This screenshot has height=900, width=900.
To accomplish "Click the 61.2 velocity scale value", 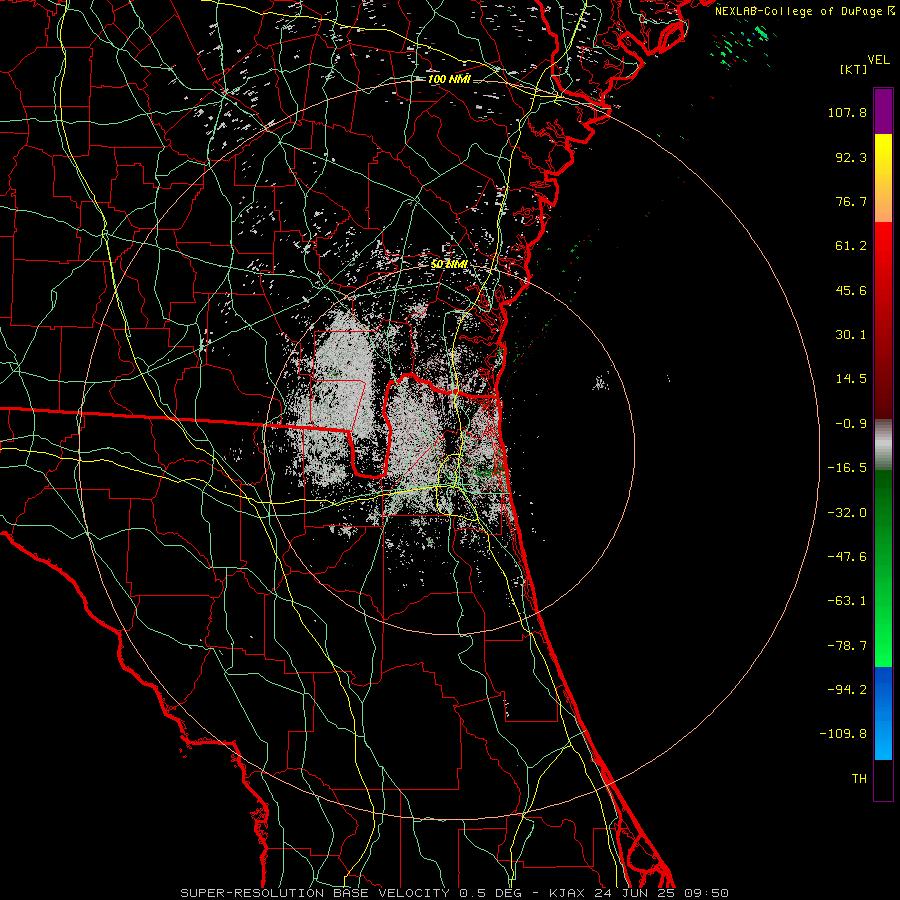I will (851, 246).
